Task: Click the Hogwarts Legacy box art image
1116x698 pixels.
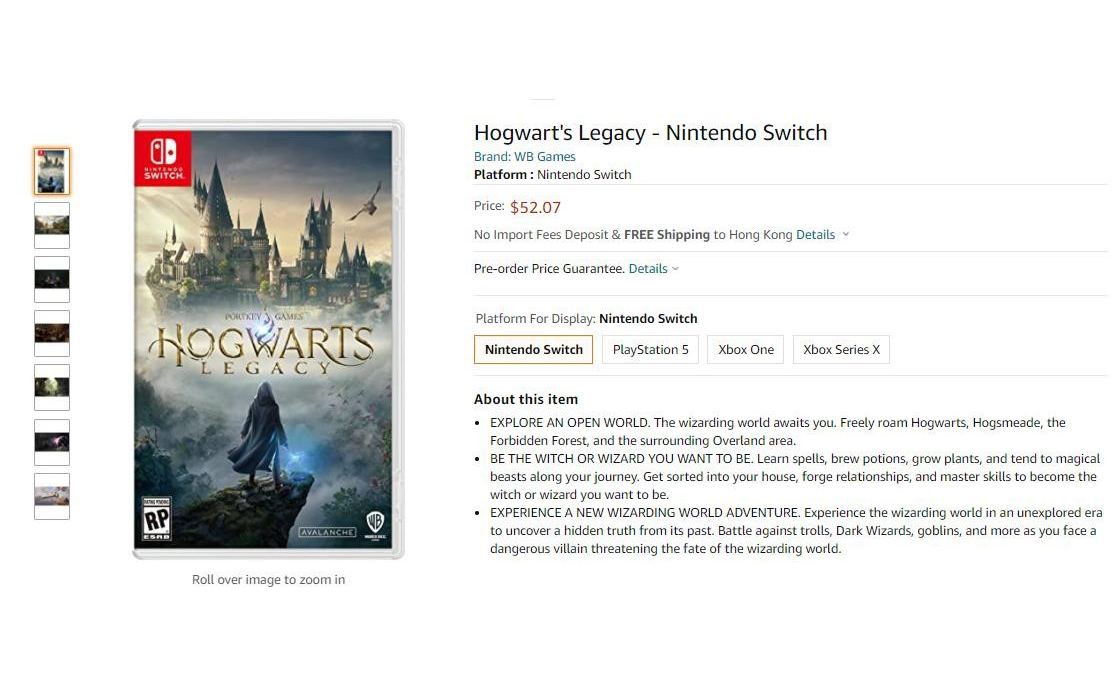Action: click(x=268, y=339)
